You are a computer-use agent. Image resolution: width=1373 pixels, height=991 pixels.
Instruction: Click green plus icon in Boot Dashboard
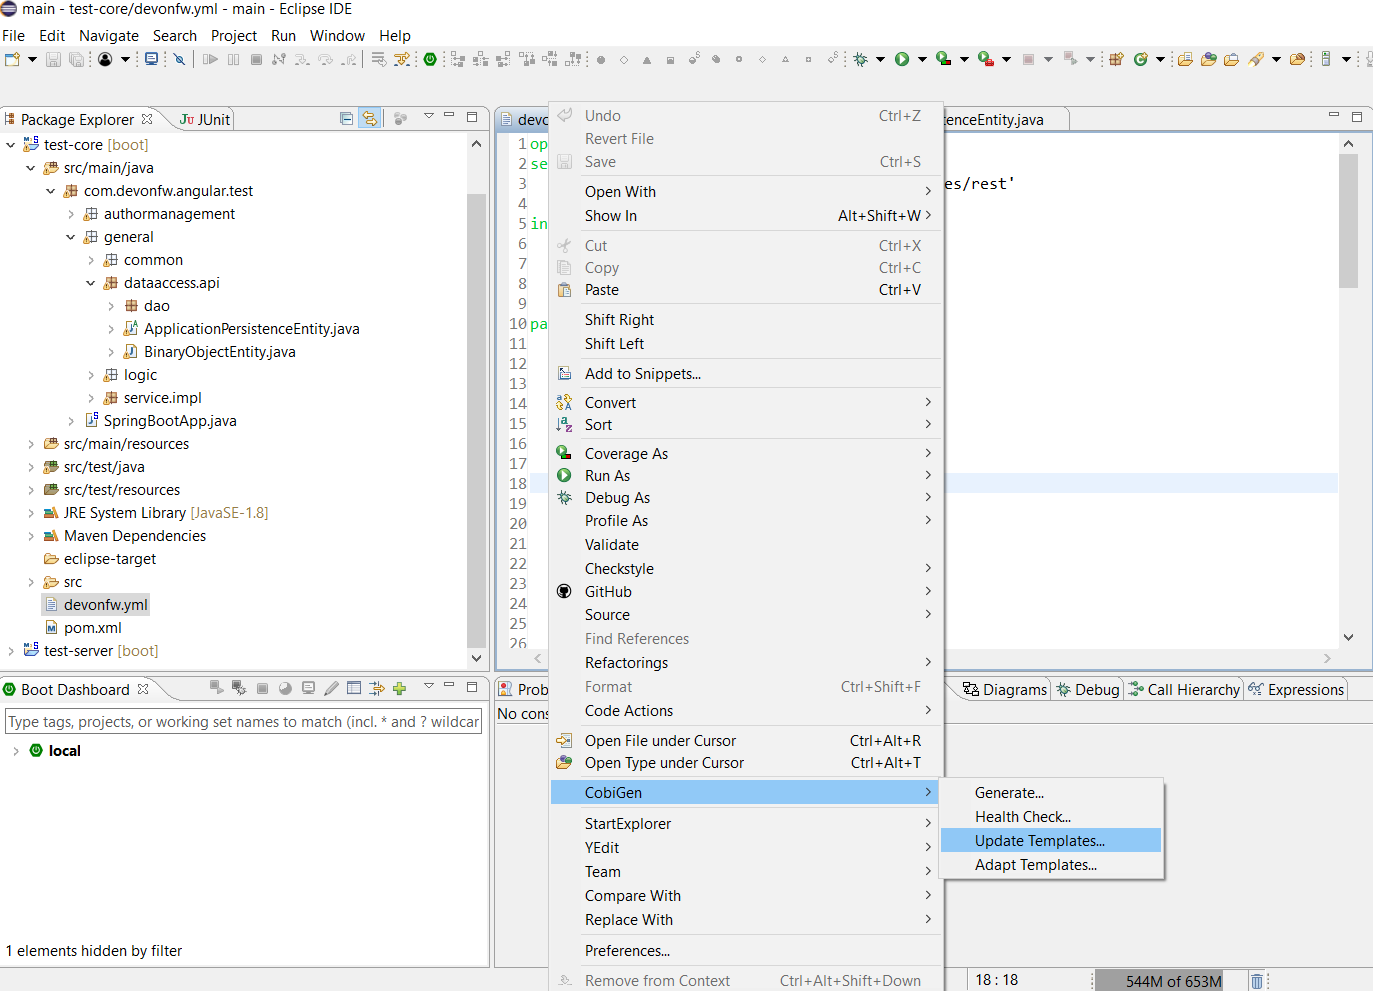(399, 688)
